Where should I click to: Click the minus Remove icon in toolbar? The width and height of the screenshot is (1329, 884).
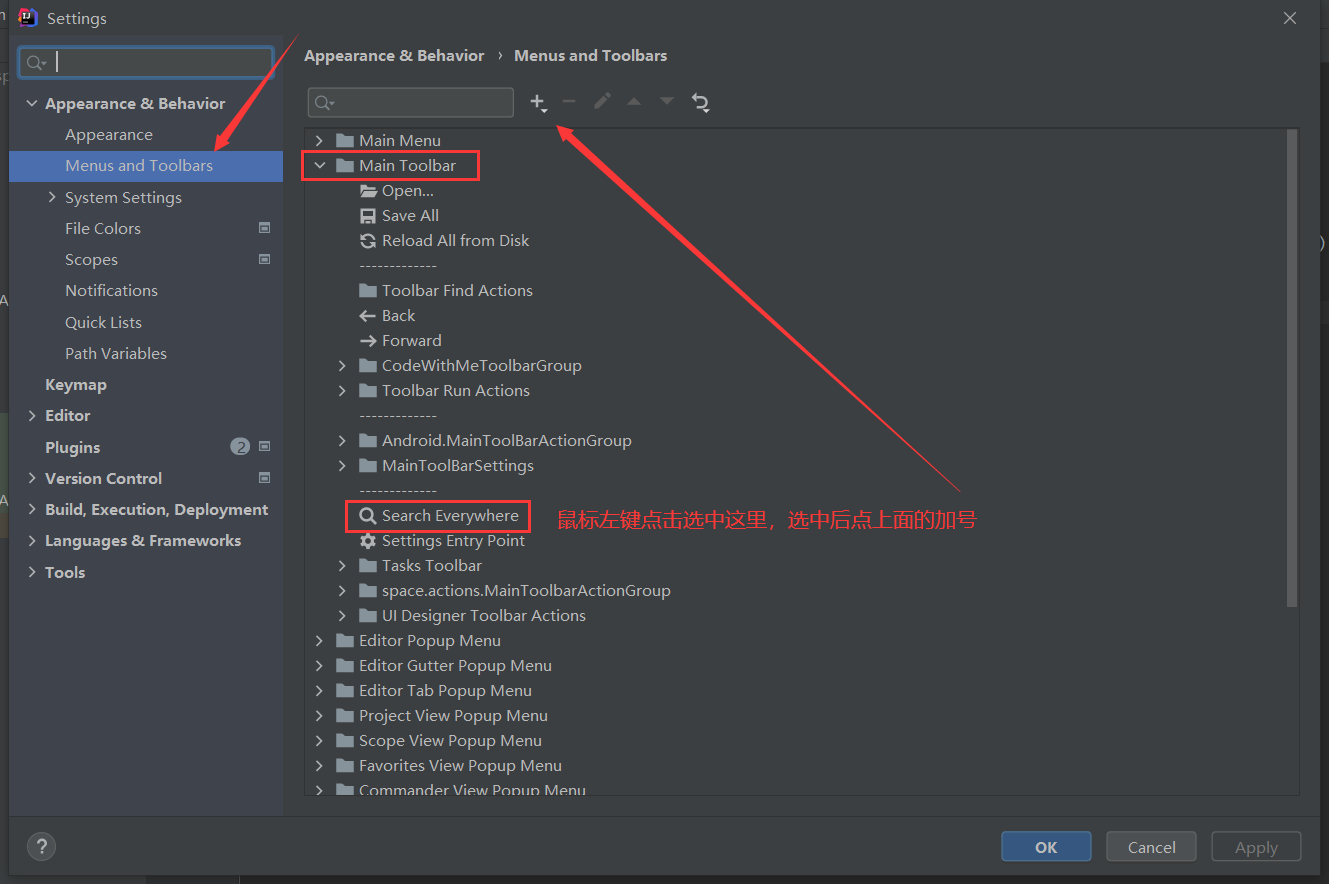point(569,102)
